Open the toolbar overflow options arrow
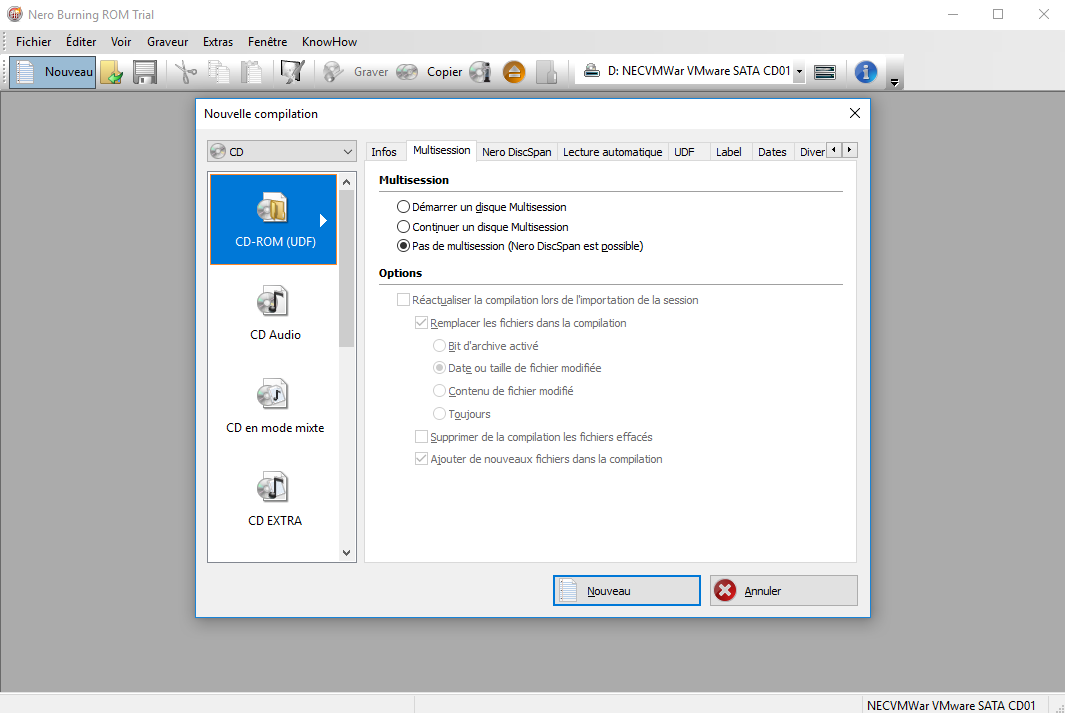Screen dimensions: 1065x713 coord(895,81)
